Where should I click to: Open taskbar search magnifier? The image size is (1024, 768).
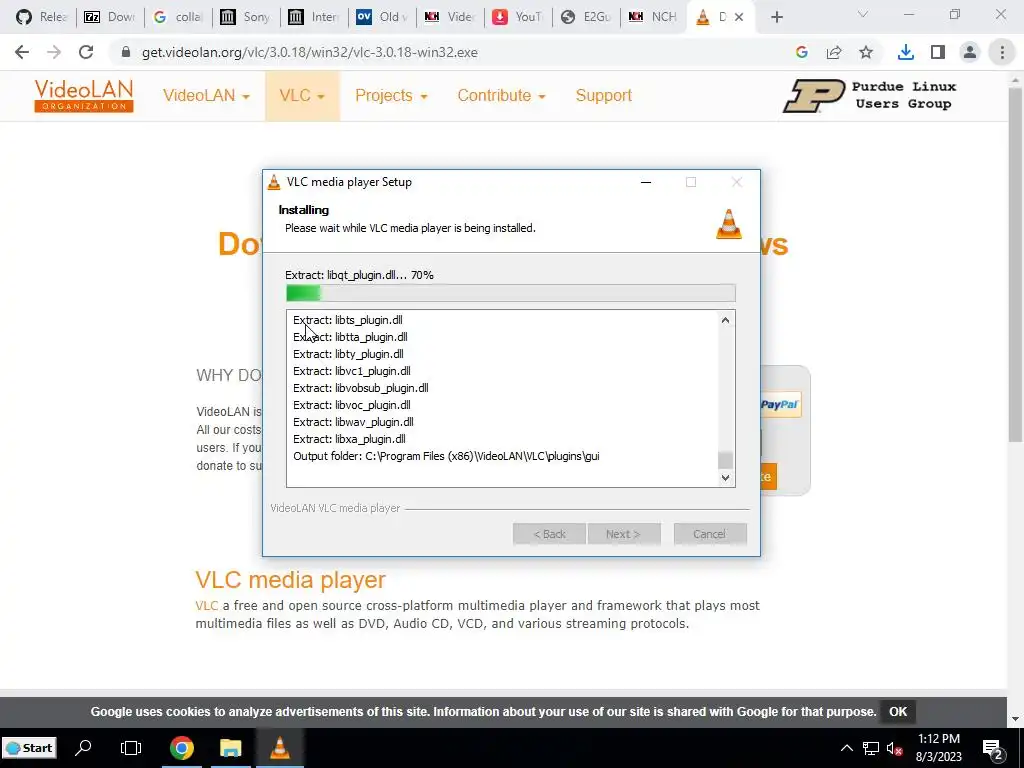(x=83, y=748)
